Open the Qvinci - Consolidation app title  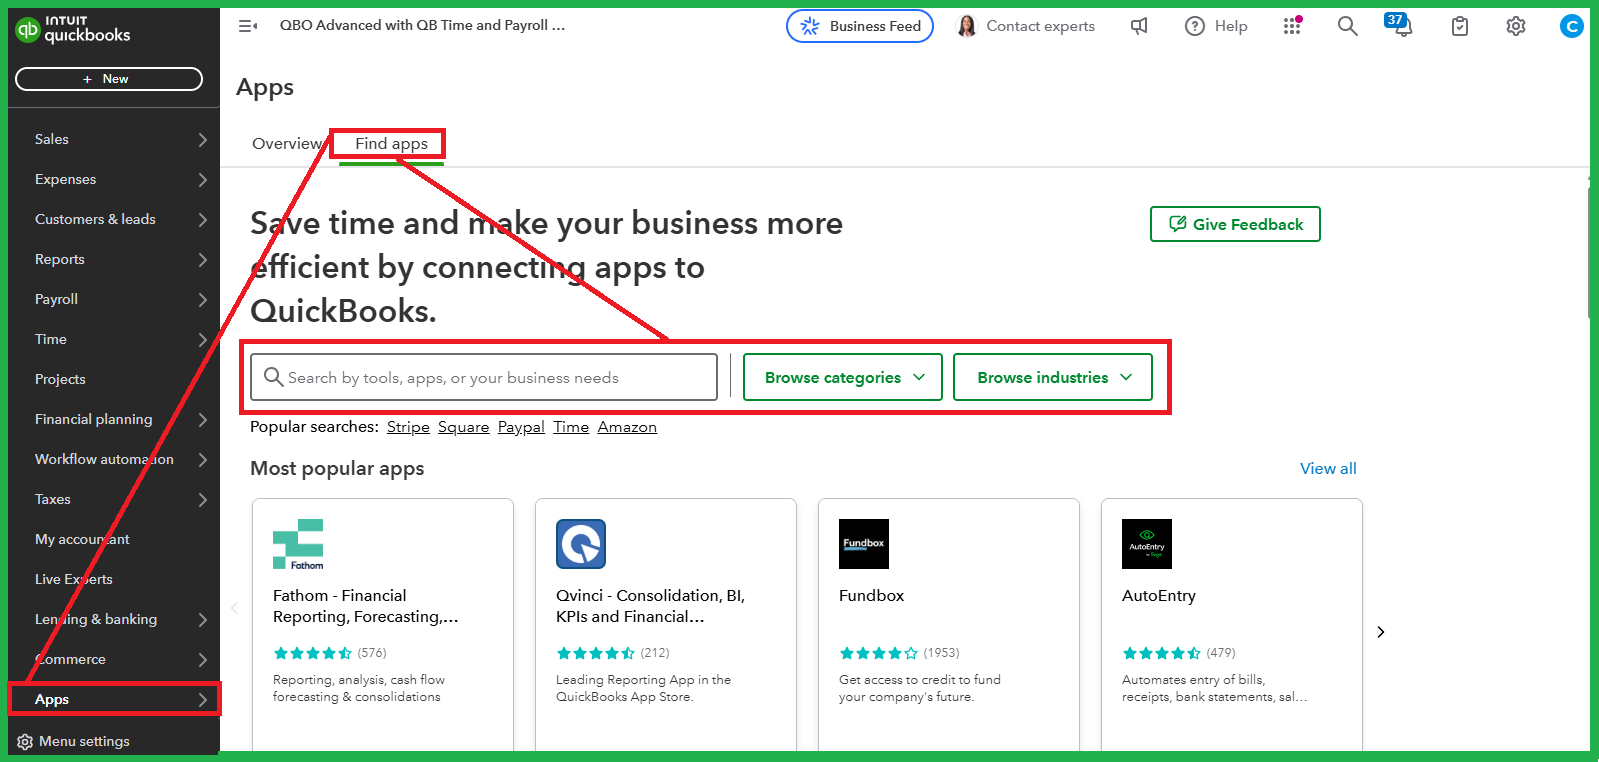[x=650, y=606]
